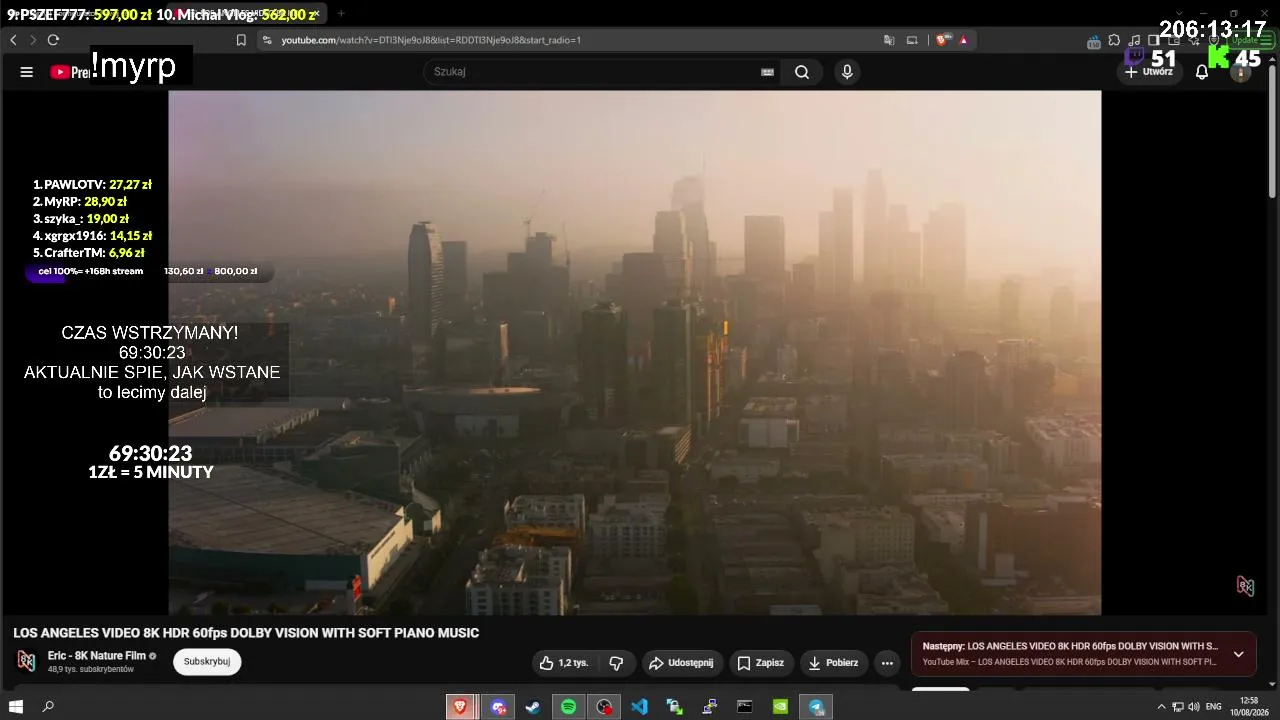Open the Brave Shields lion icon
Viewport: 1280px width, 720px height.
[x=942, y=40]
